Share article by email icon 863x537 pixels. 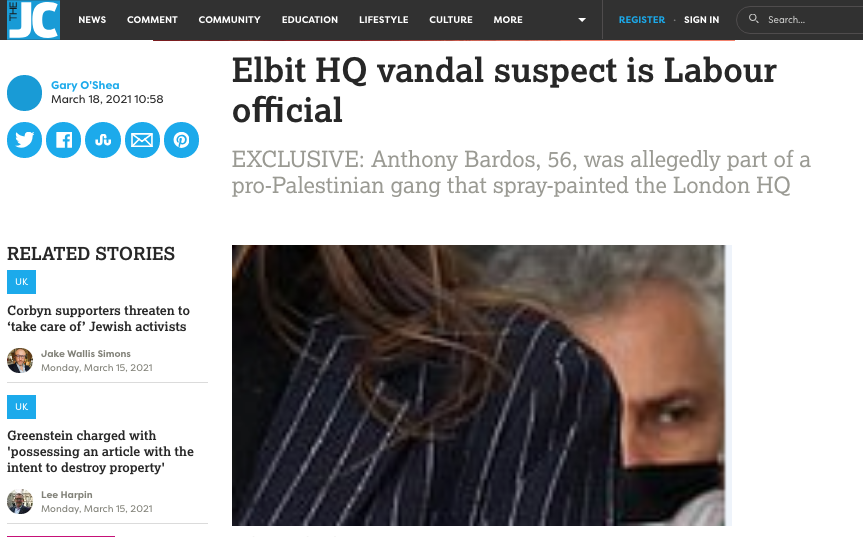point(142,140)
